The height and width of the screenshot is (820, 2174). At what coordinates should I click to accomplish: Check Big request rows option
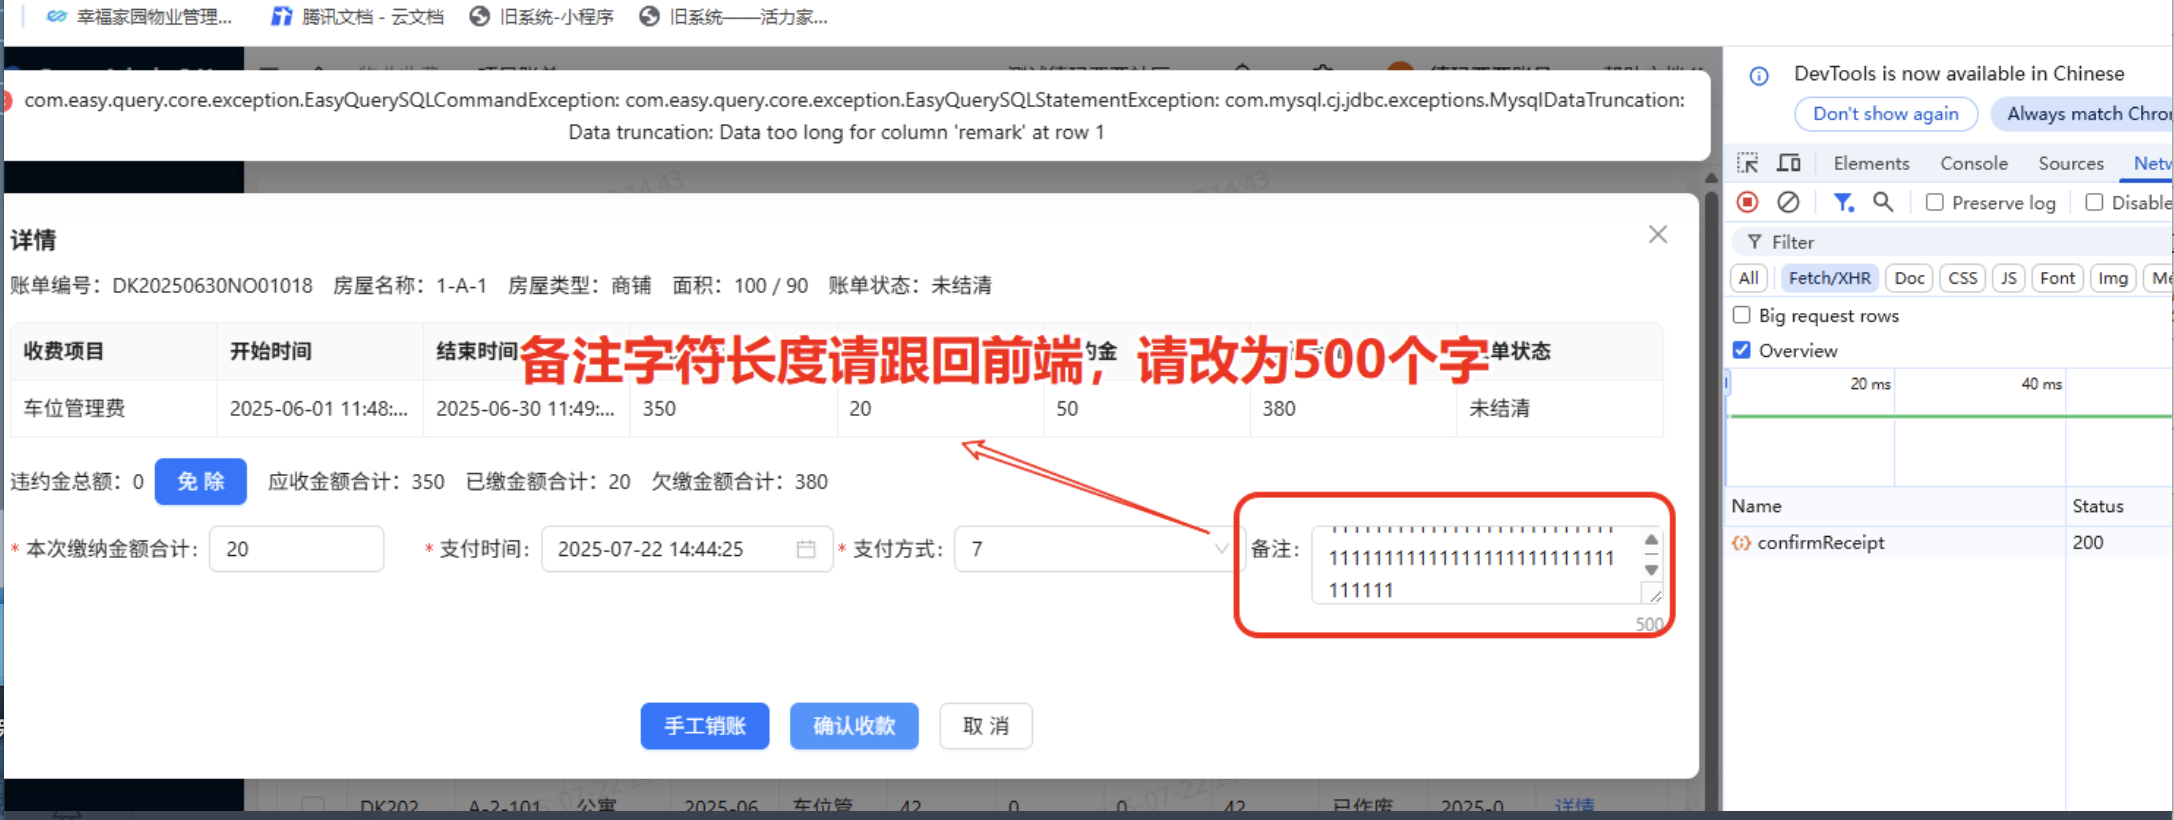[1742, 315]
